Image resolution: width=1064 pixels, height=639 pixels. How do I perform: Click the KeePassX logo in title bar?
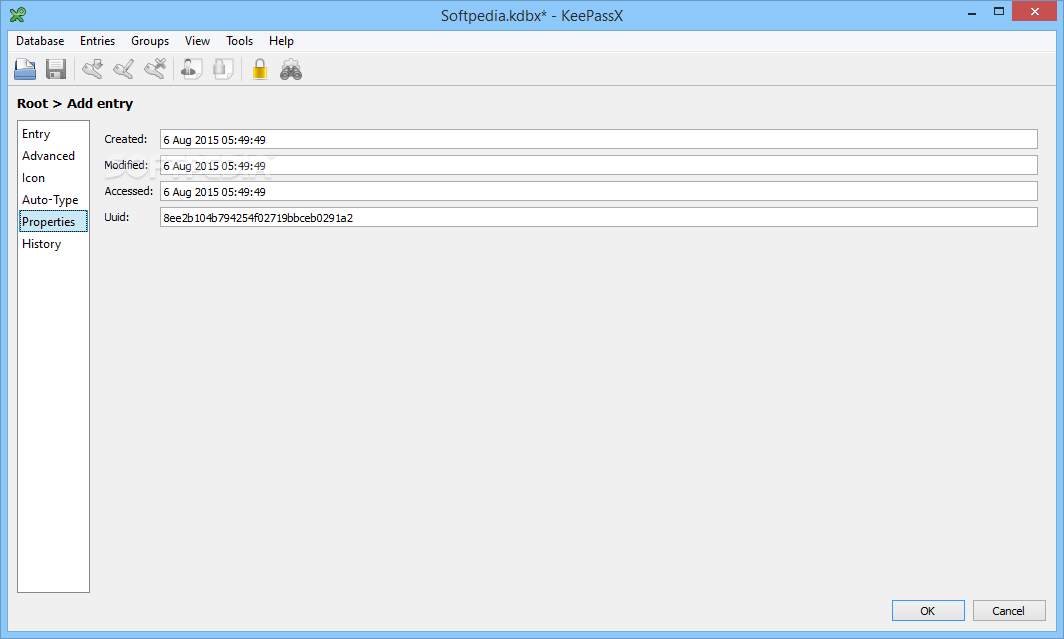coord(18,14)
